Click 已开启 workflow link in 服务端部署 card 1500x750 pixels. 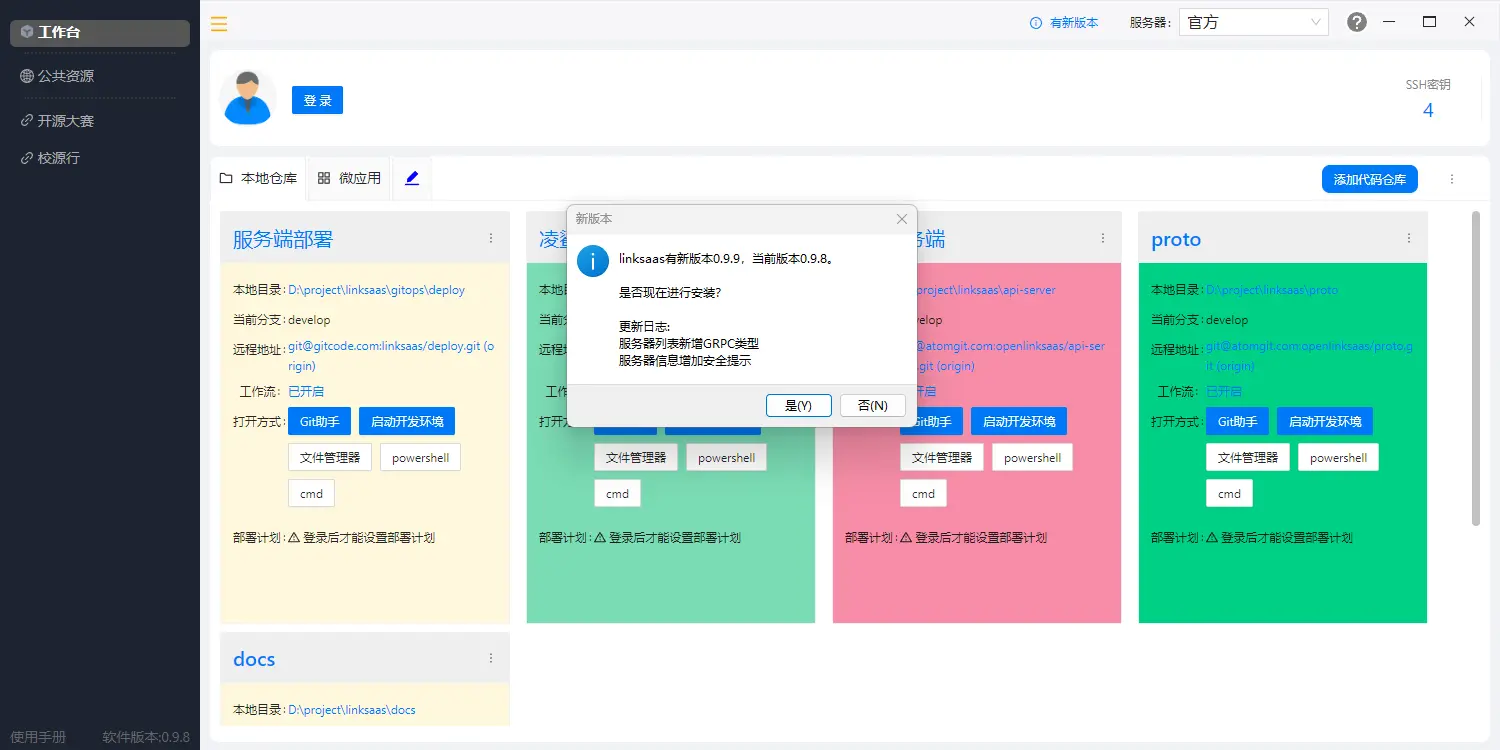pos(306,391)
